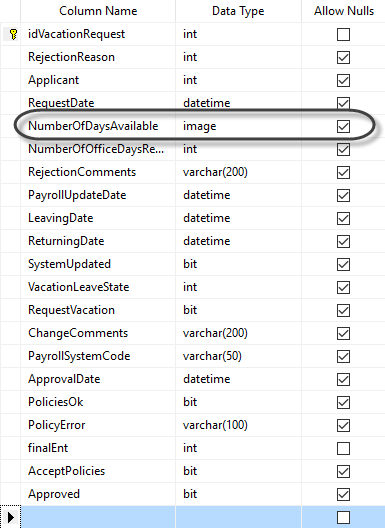Uncheck Allow Nulls for PayrollSystemCode
Image resolution: width=385 pixels, height=528 pixels.
(x=343, y=356)
